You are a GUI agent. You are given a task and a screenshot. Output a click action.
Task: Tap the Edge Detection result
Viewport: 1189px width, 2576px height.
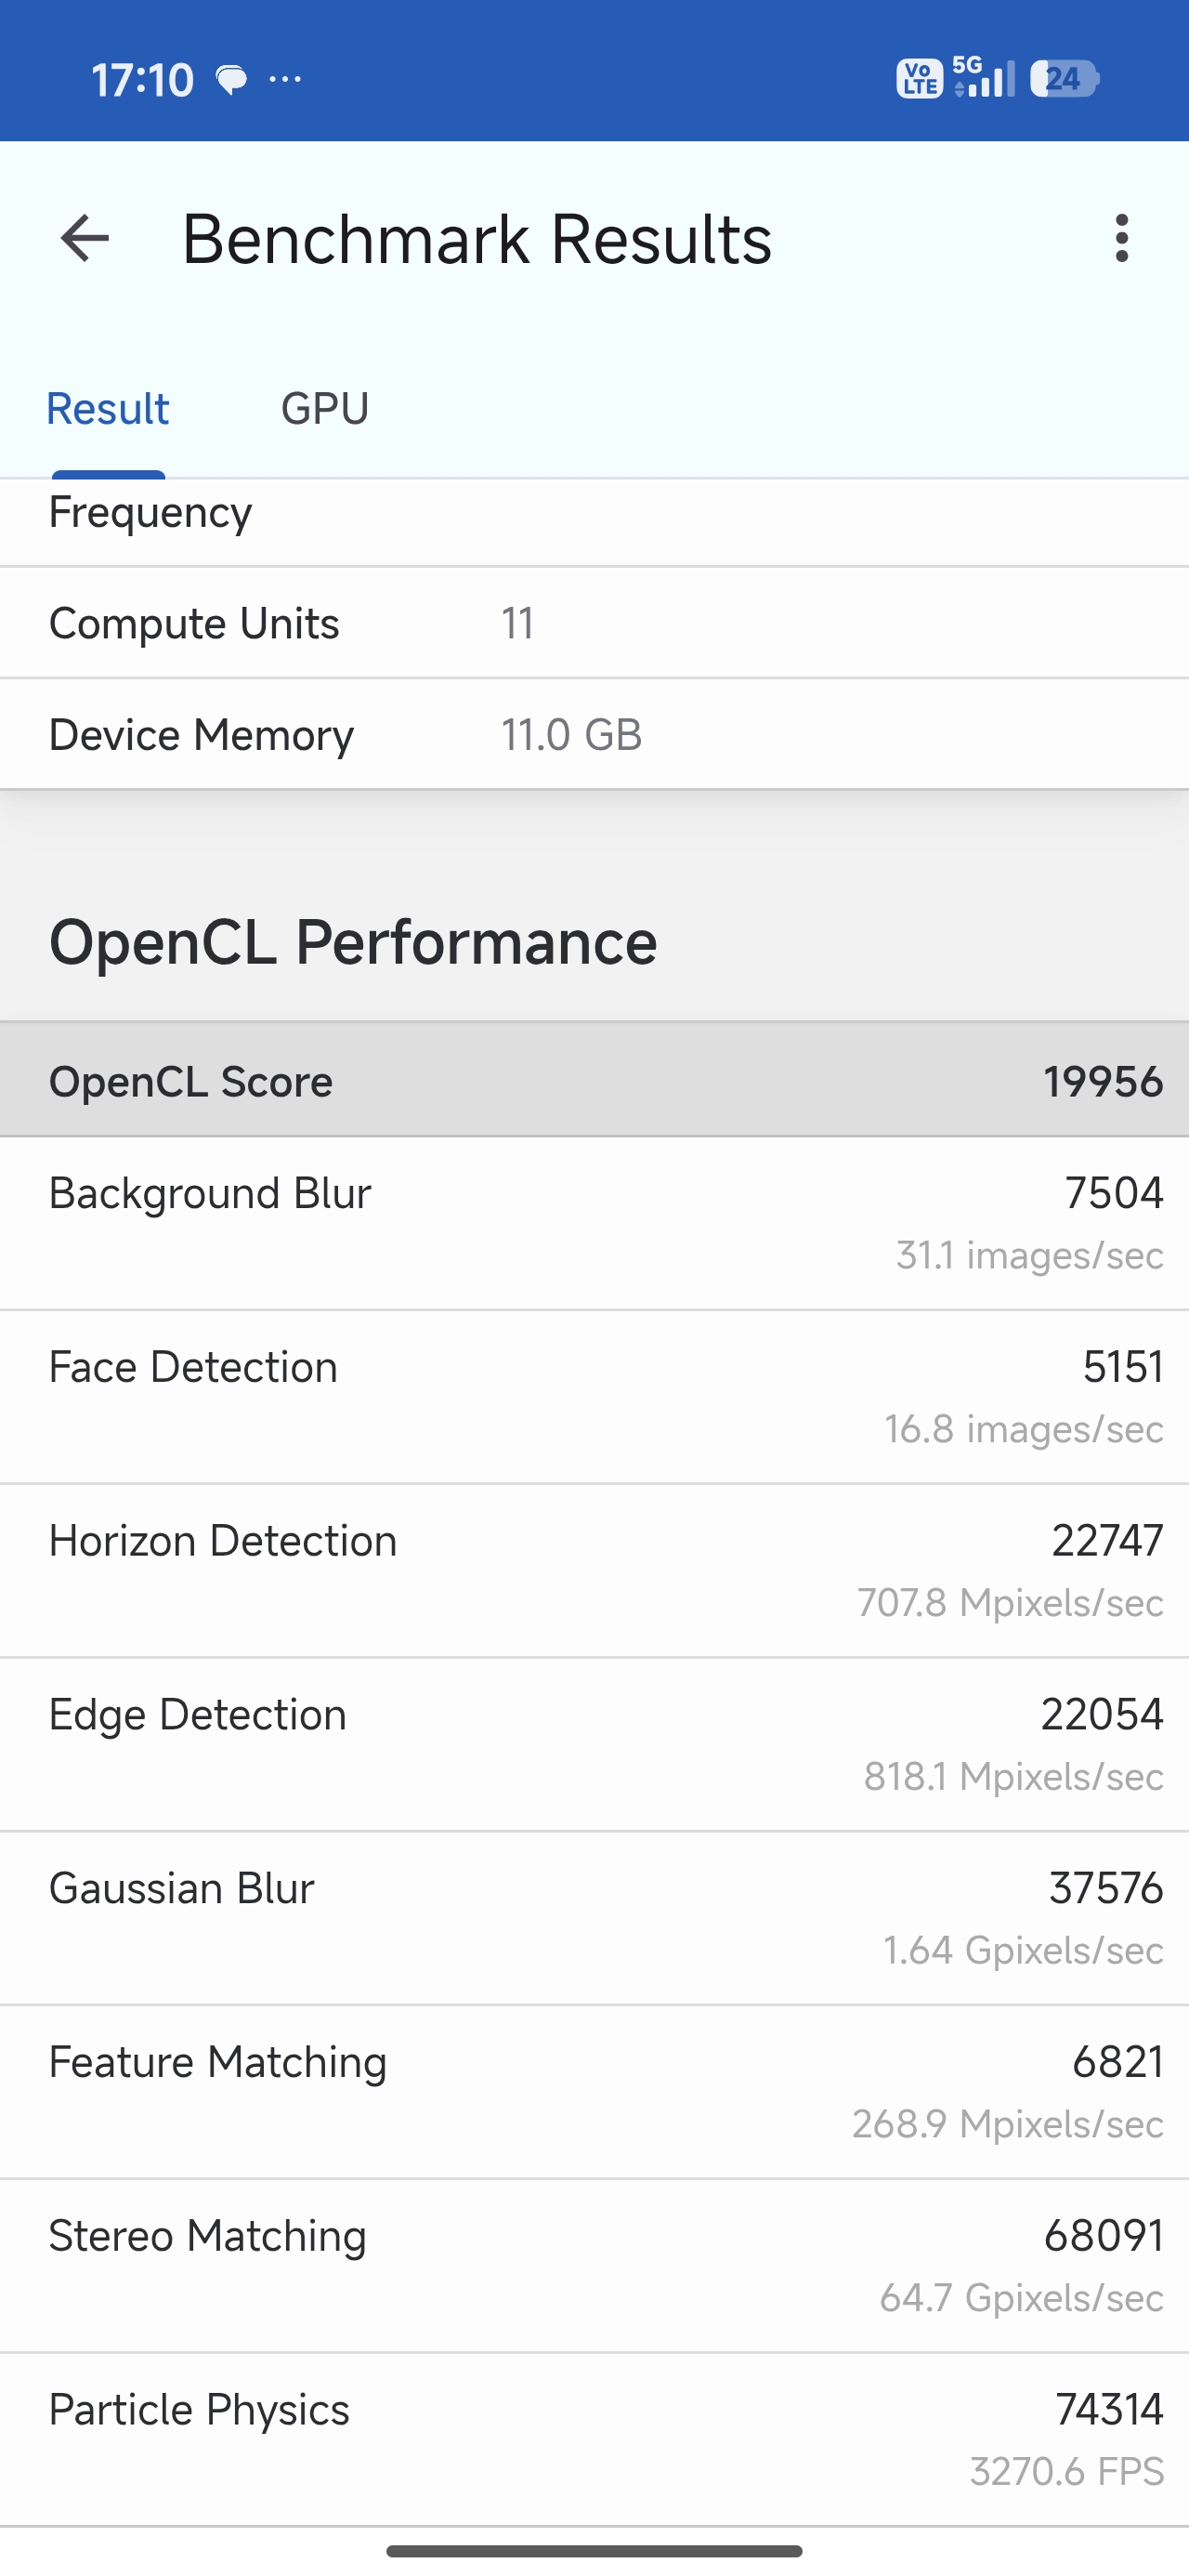[x=594, y=1744]
